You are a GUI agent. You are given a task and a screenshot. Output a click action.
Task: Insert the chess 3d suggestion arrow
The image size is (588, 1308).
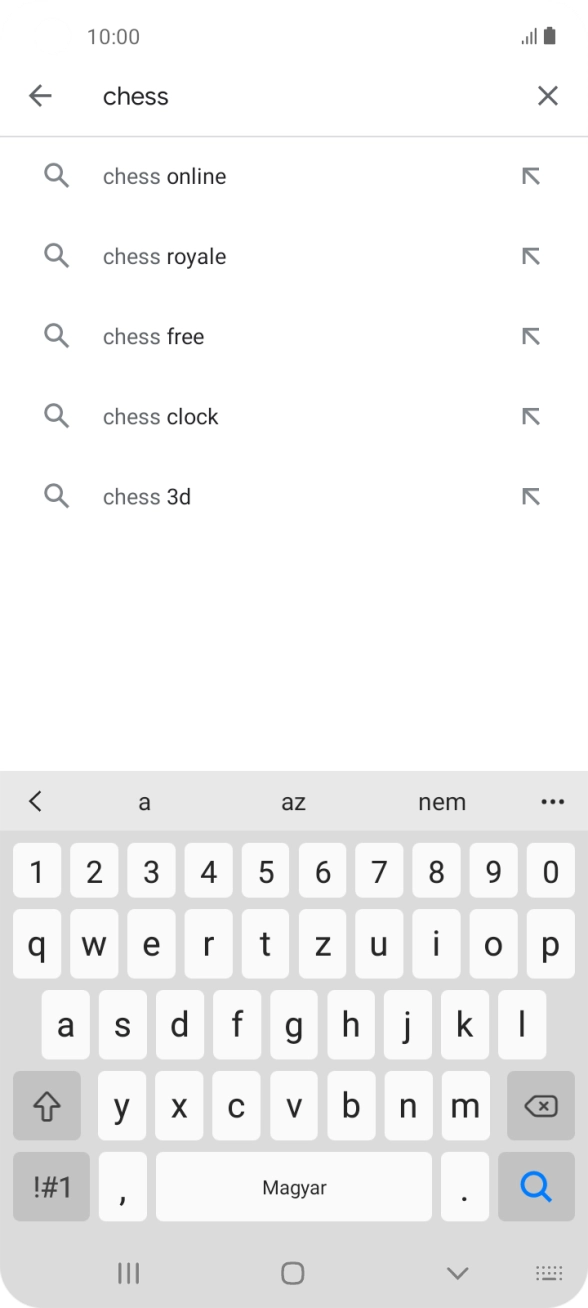[x=530, y=496]
